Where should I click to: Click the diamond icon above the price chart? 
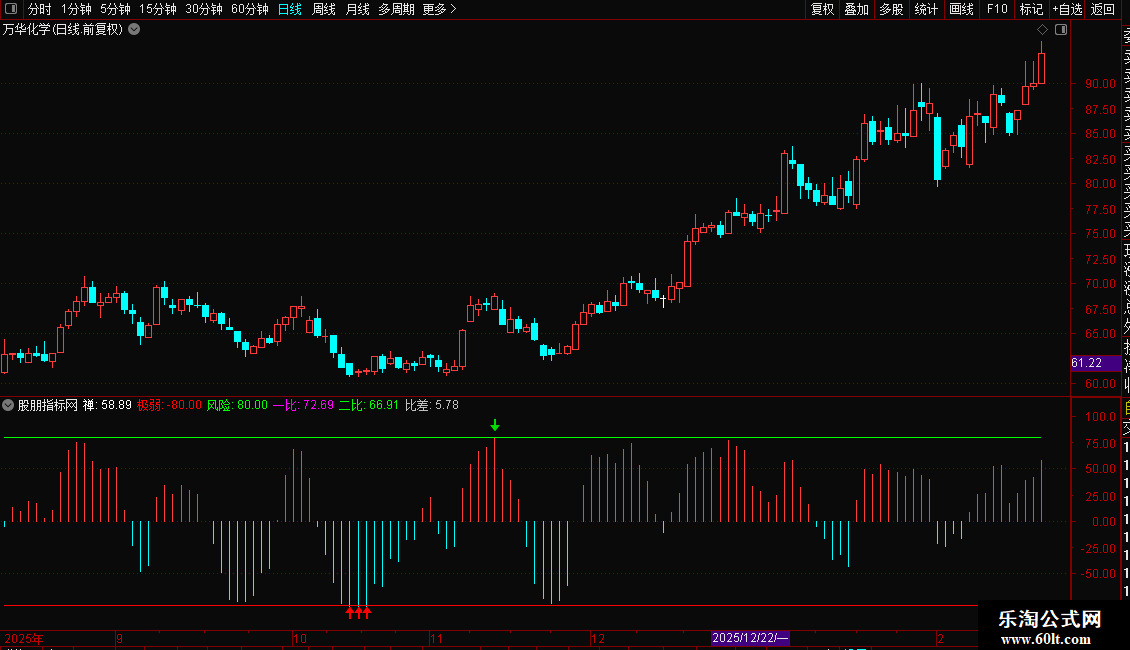click(x=1042, y=30)
